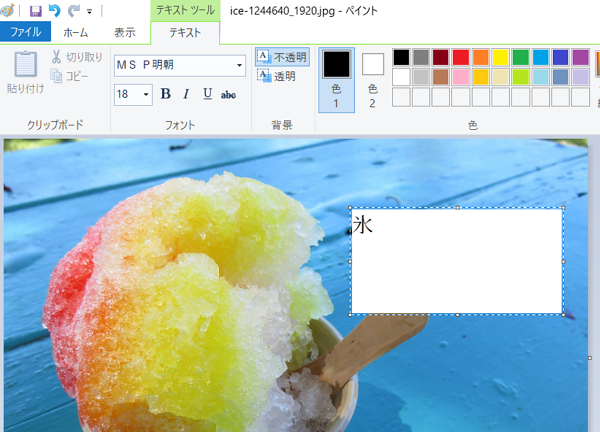Select the 不透明 opaque background option
Image resolution: width=600 pixels, height=432 pixels.
point(282,57)
